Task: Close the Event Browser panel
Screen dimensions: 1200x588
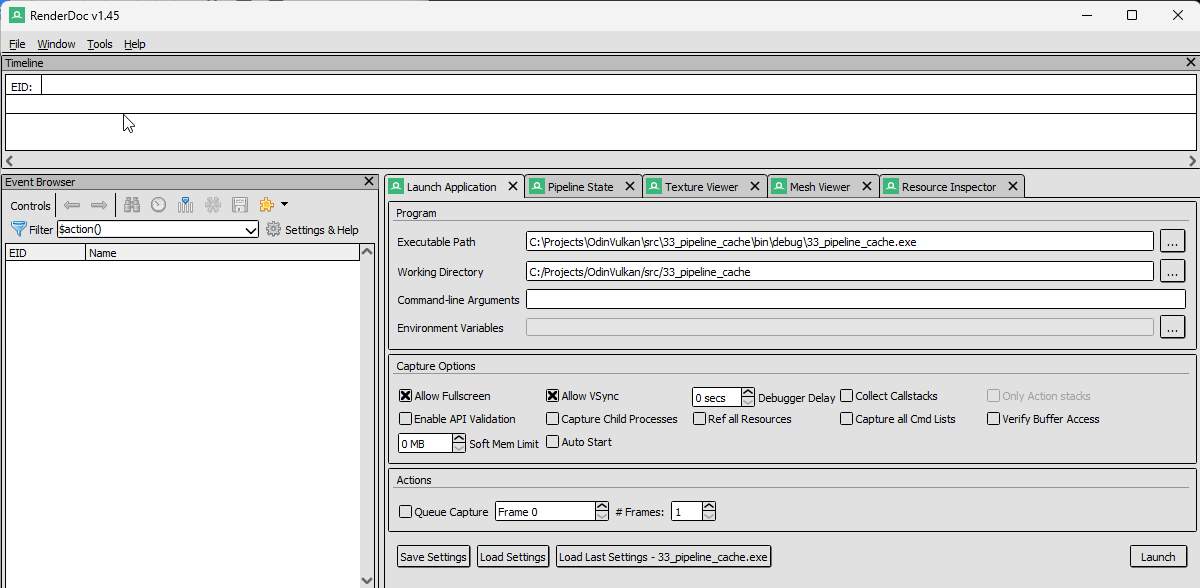Action: 367,182
